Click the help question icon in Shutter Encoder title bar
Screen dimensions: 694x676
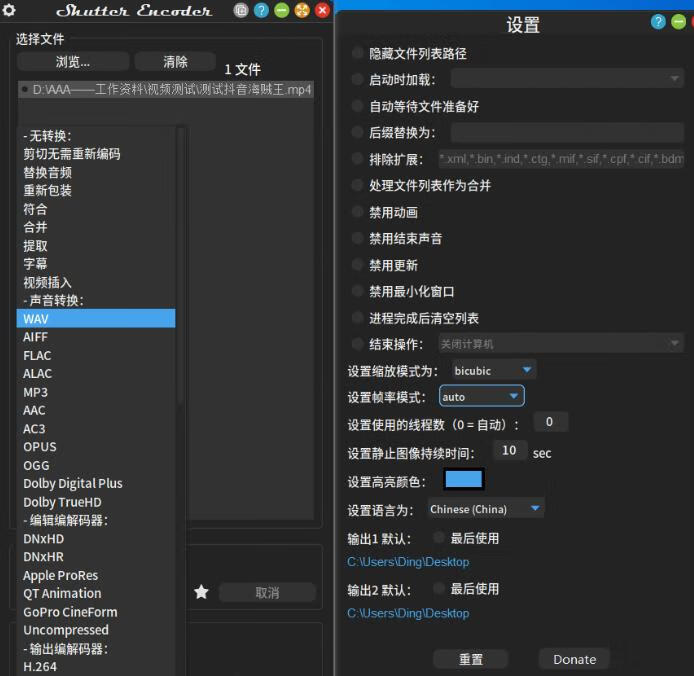261,10
